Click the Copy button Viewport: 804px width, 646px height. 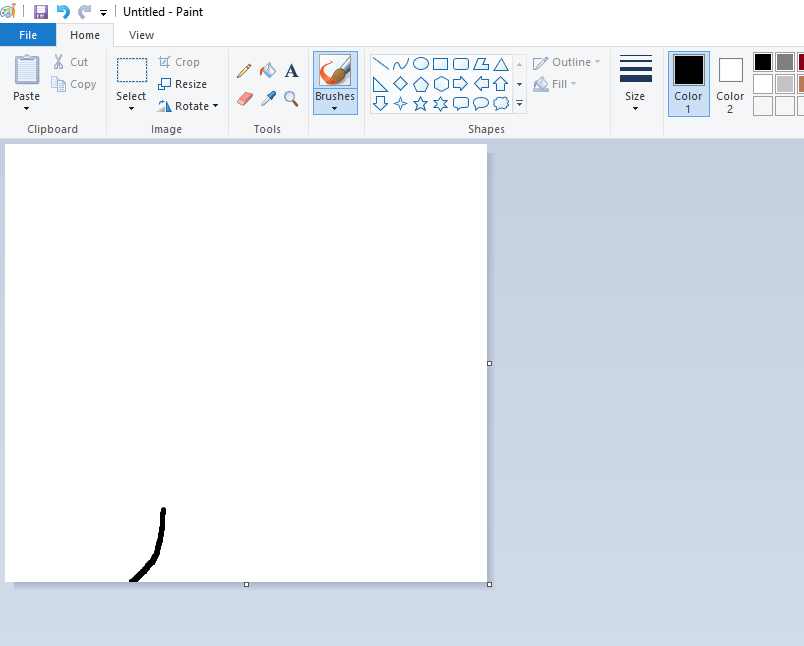tap(74, 84)
